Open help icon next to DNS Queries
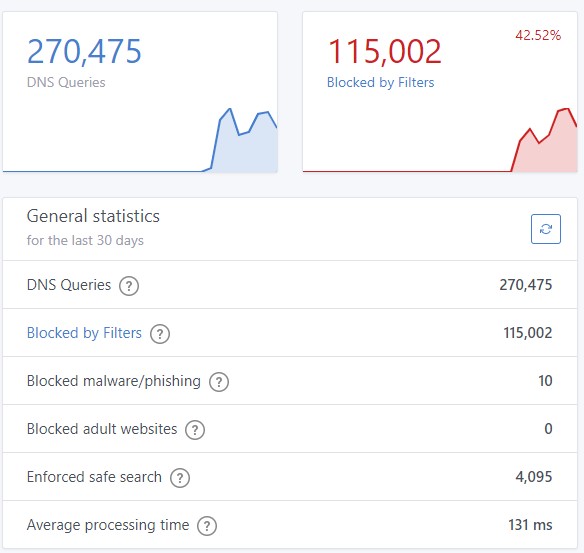Viewport: 584px width, 553px height. [129, 286]
